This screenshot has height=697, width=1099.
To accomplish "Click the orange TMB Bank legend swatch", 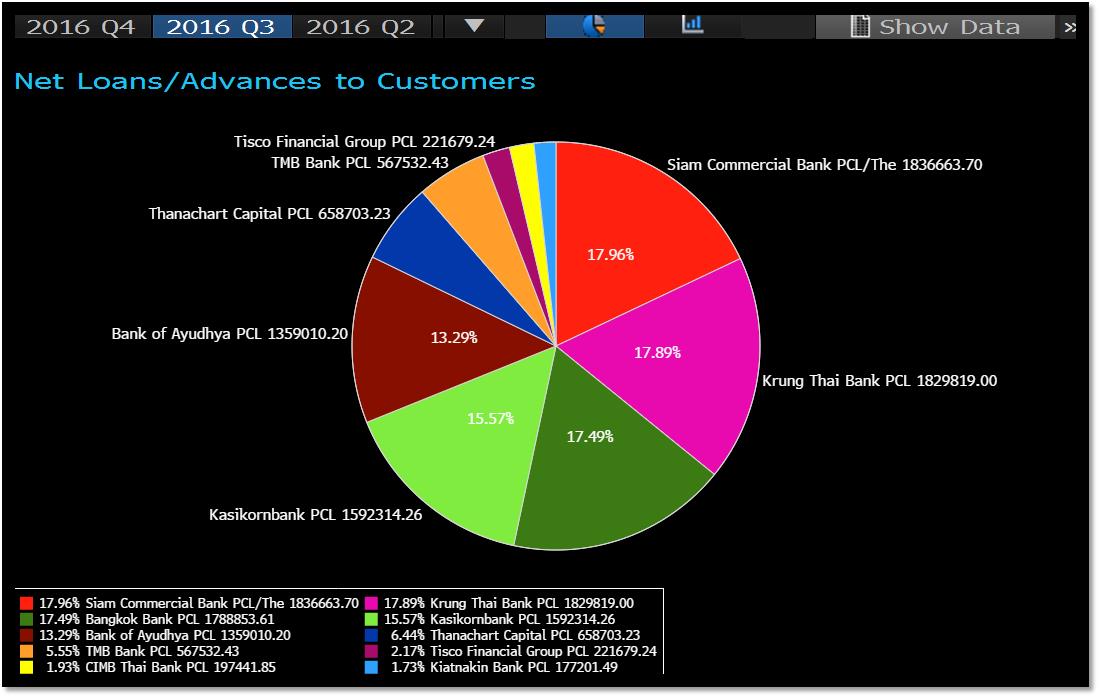I will pyautogui.click(x=27, y=651).
